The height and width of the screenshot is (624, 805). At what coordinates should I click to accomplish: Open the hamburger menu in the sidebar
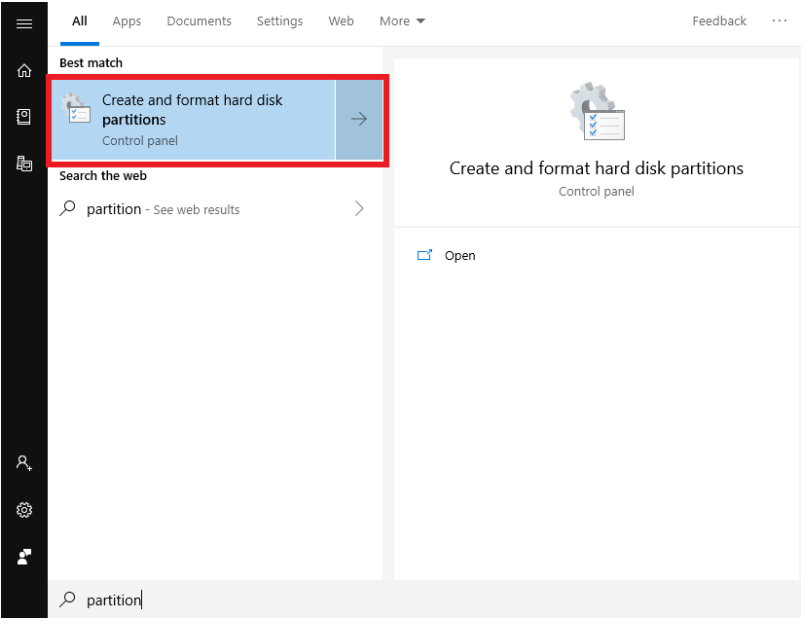[24, 23]
